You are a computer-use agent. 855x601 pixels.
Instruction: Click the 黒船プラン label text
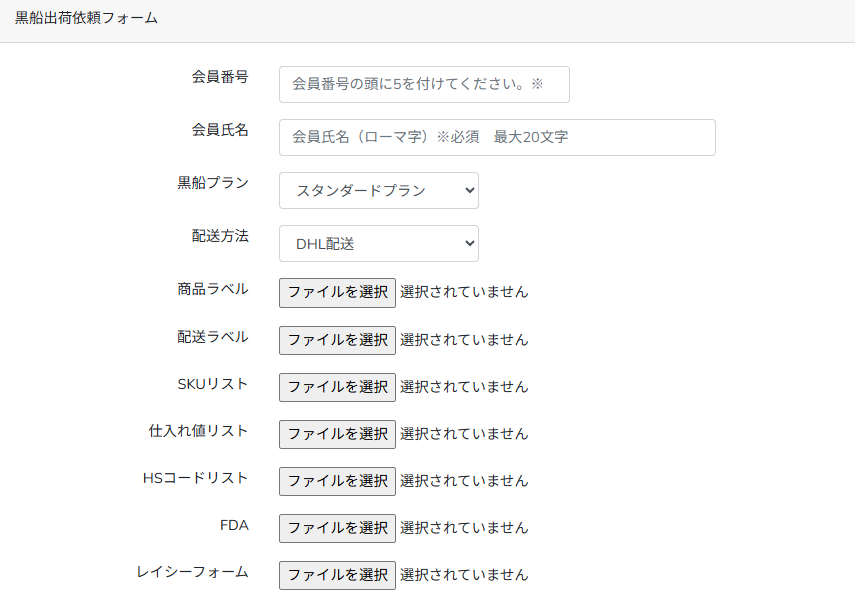tap(213, 183)
